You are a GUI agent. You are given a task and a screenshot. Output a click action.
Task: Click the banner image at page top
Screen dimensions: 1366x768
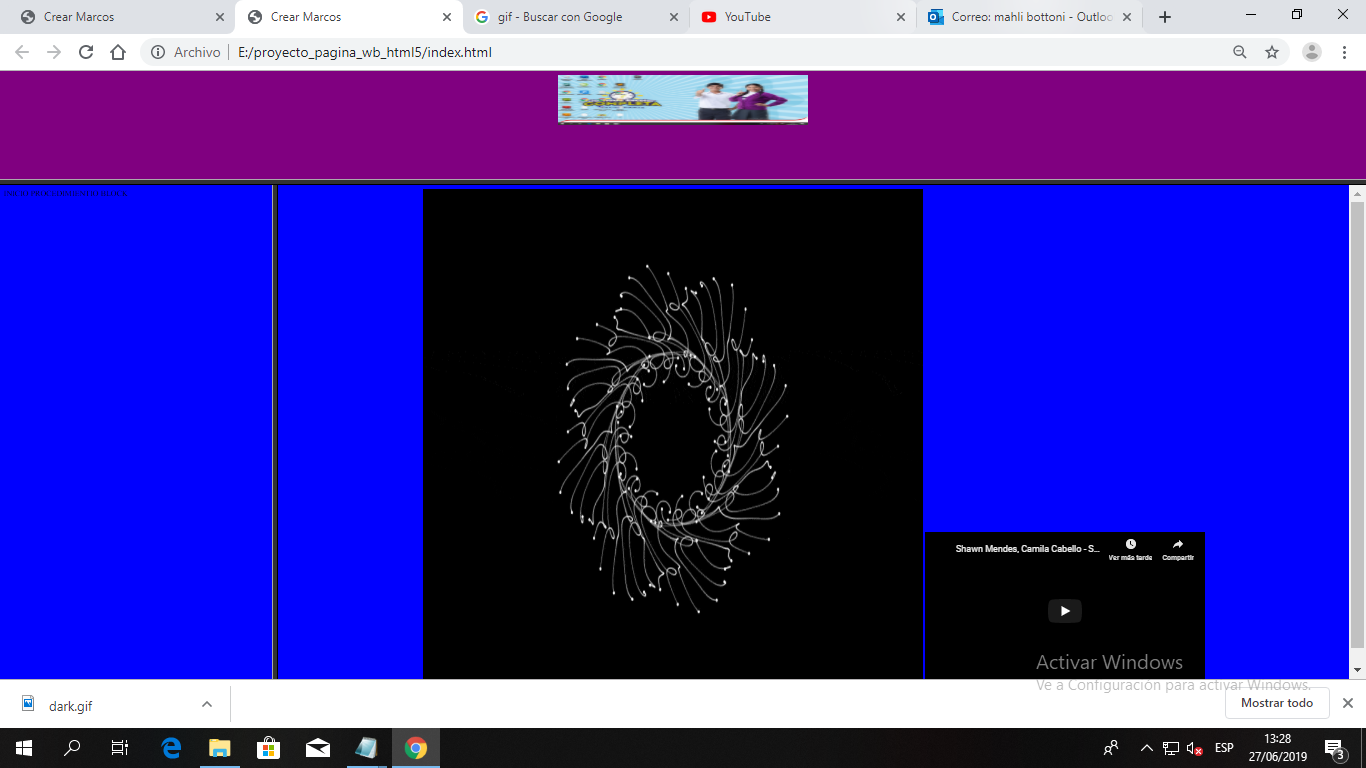[683, 99]
